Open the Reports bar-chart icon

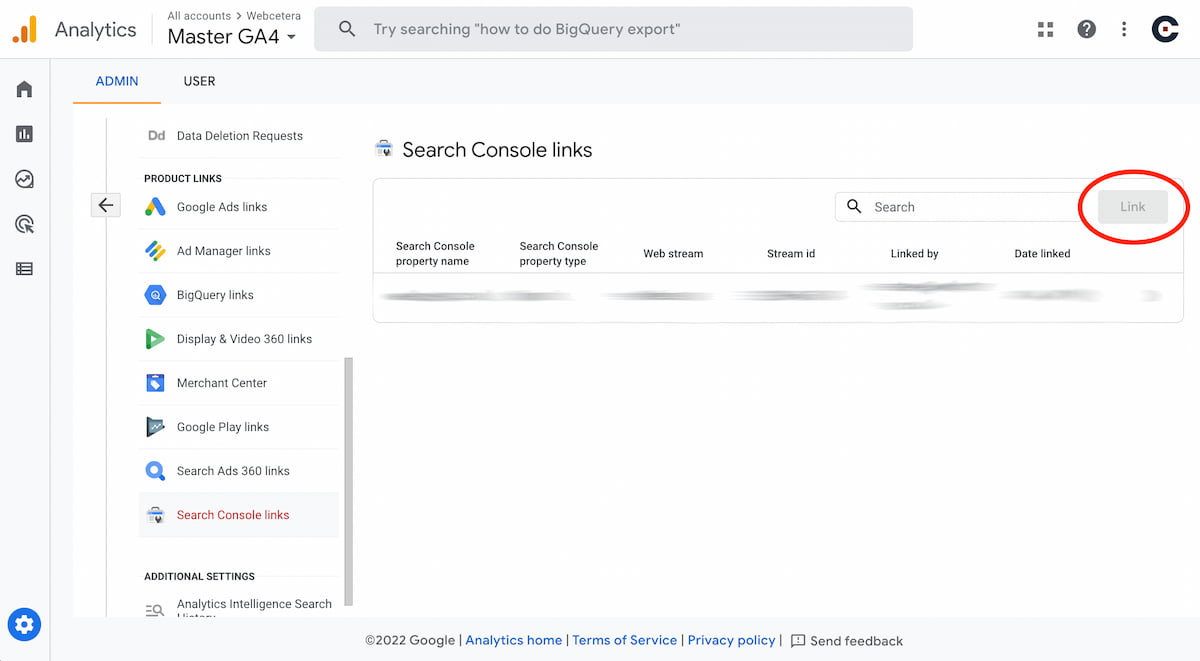pyautogui.click(x=24, y=134)
